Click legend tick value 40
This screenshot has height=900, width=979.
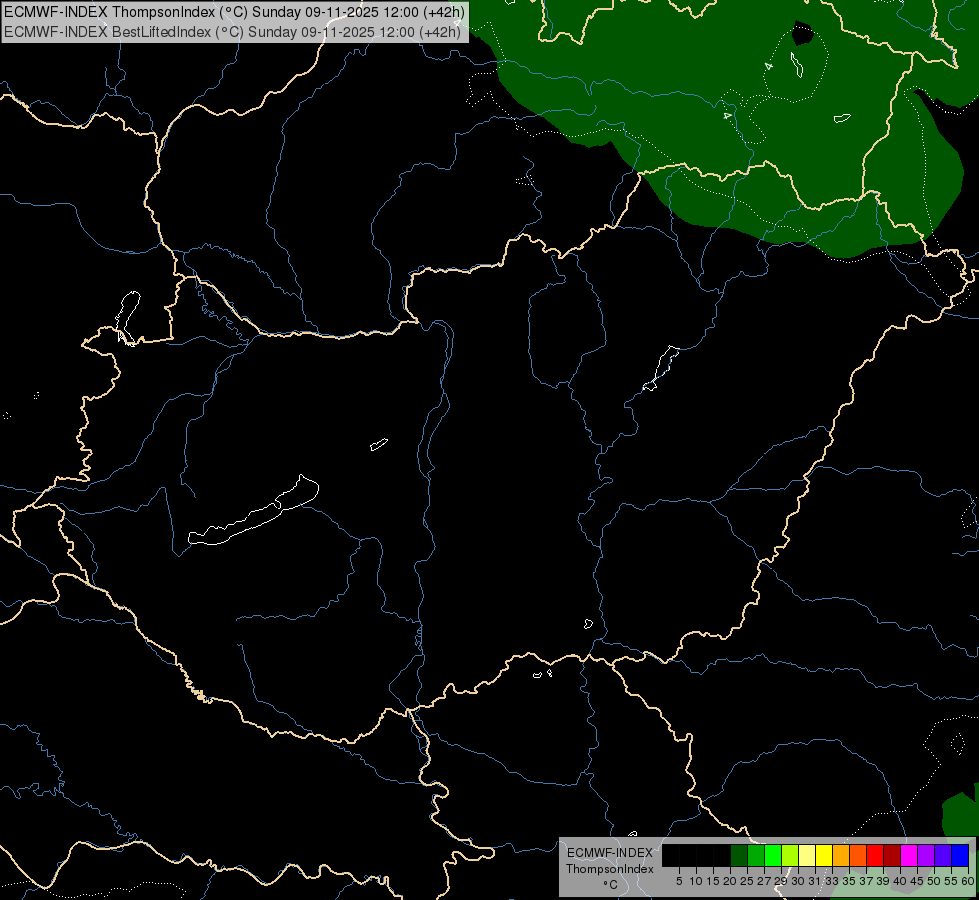[900, 881]
